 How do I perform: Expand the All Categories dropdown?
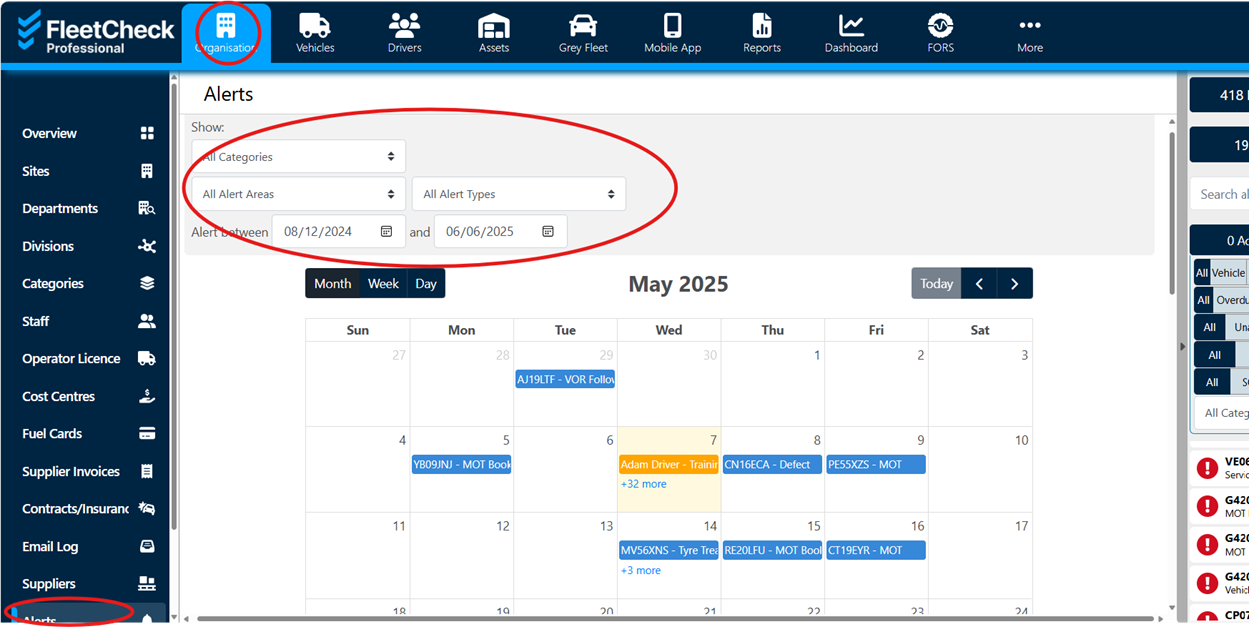coord(298,157)
